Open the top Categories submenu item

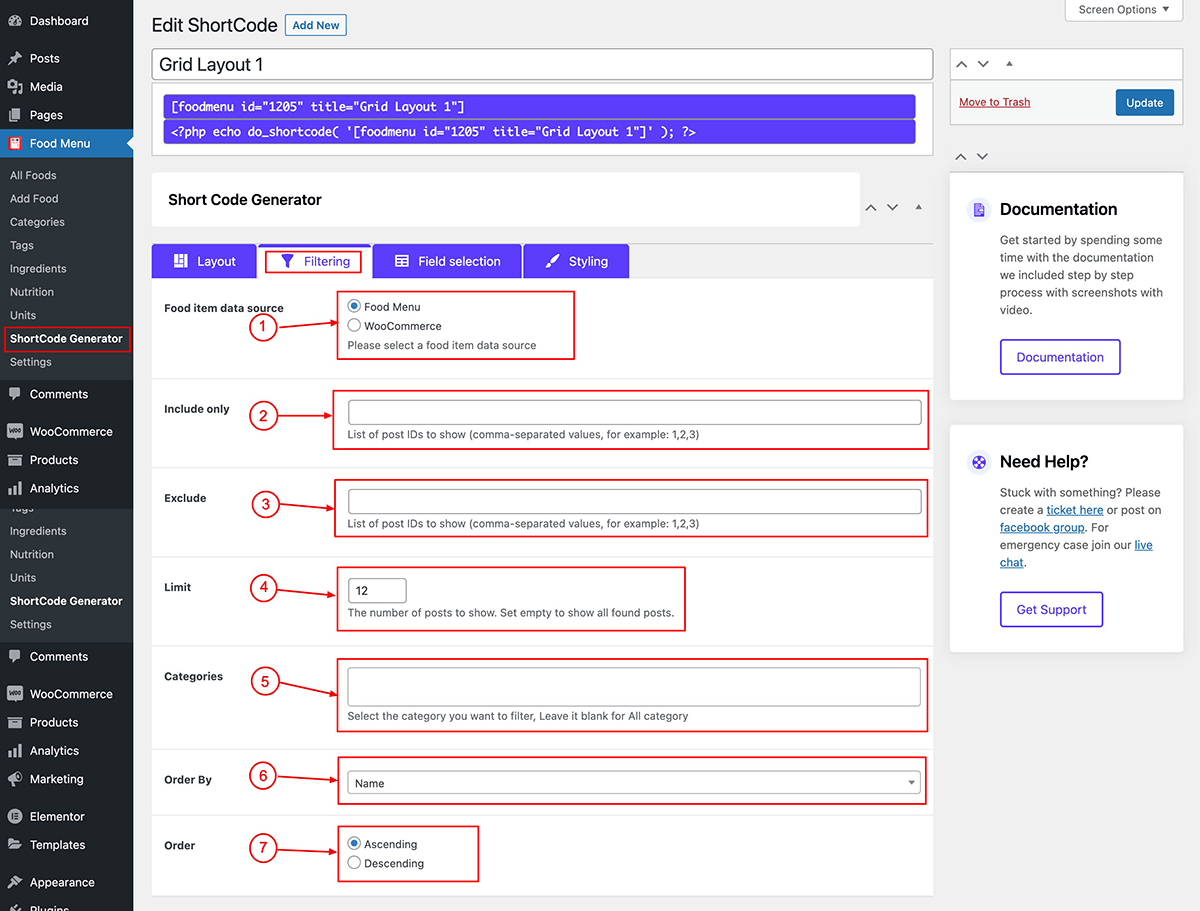[37, 222]
